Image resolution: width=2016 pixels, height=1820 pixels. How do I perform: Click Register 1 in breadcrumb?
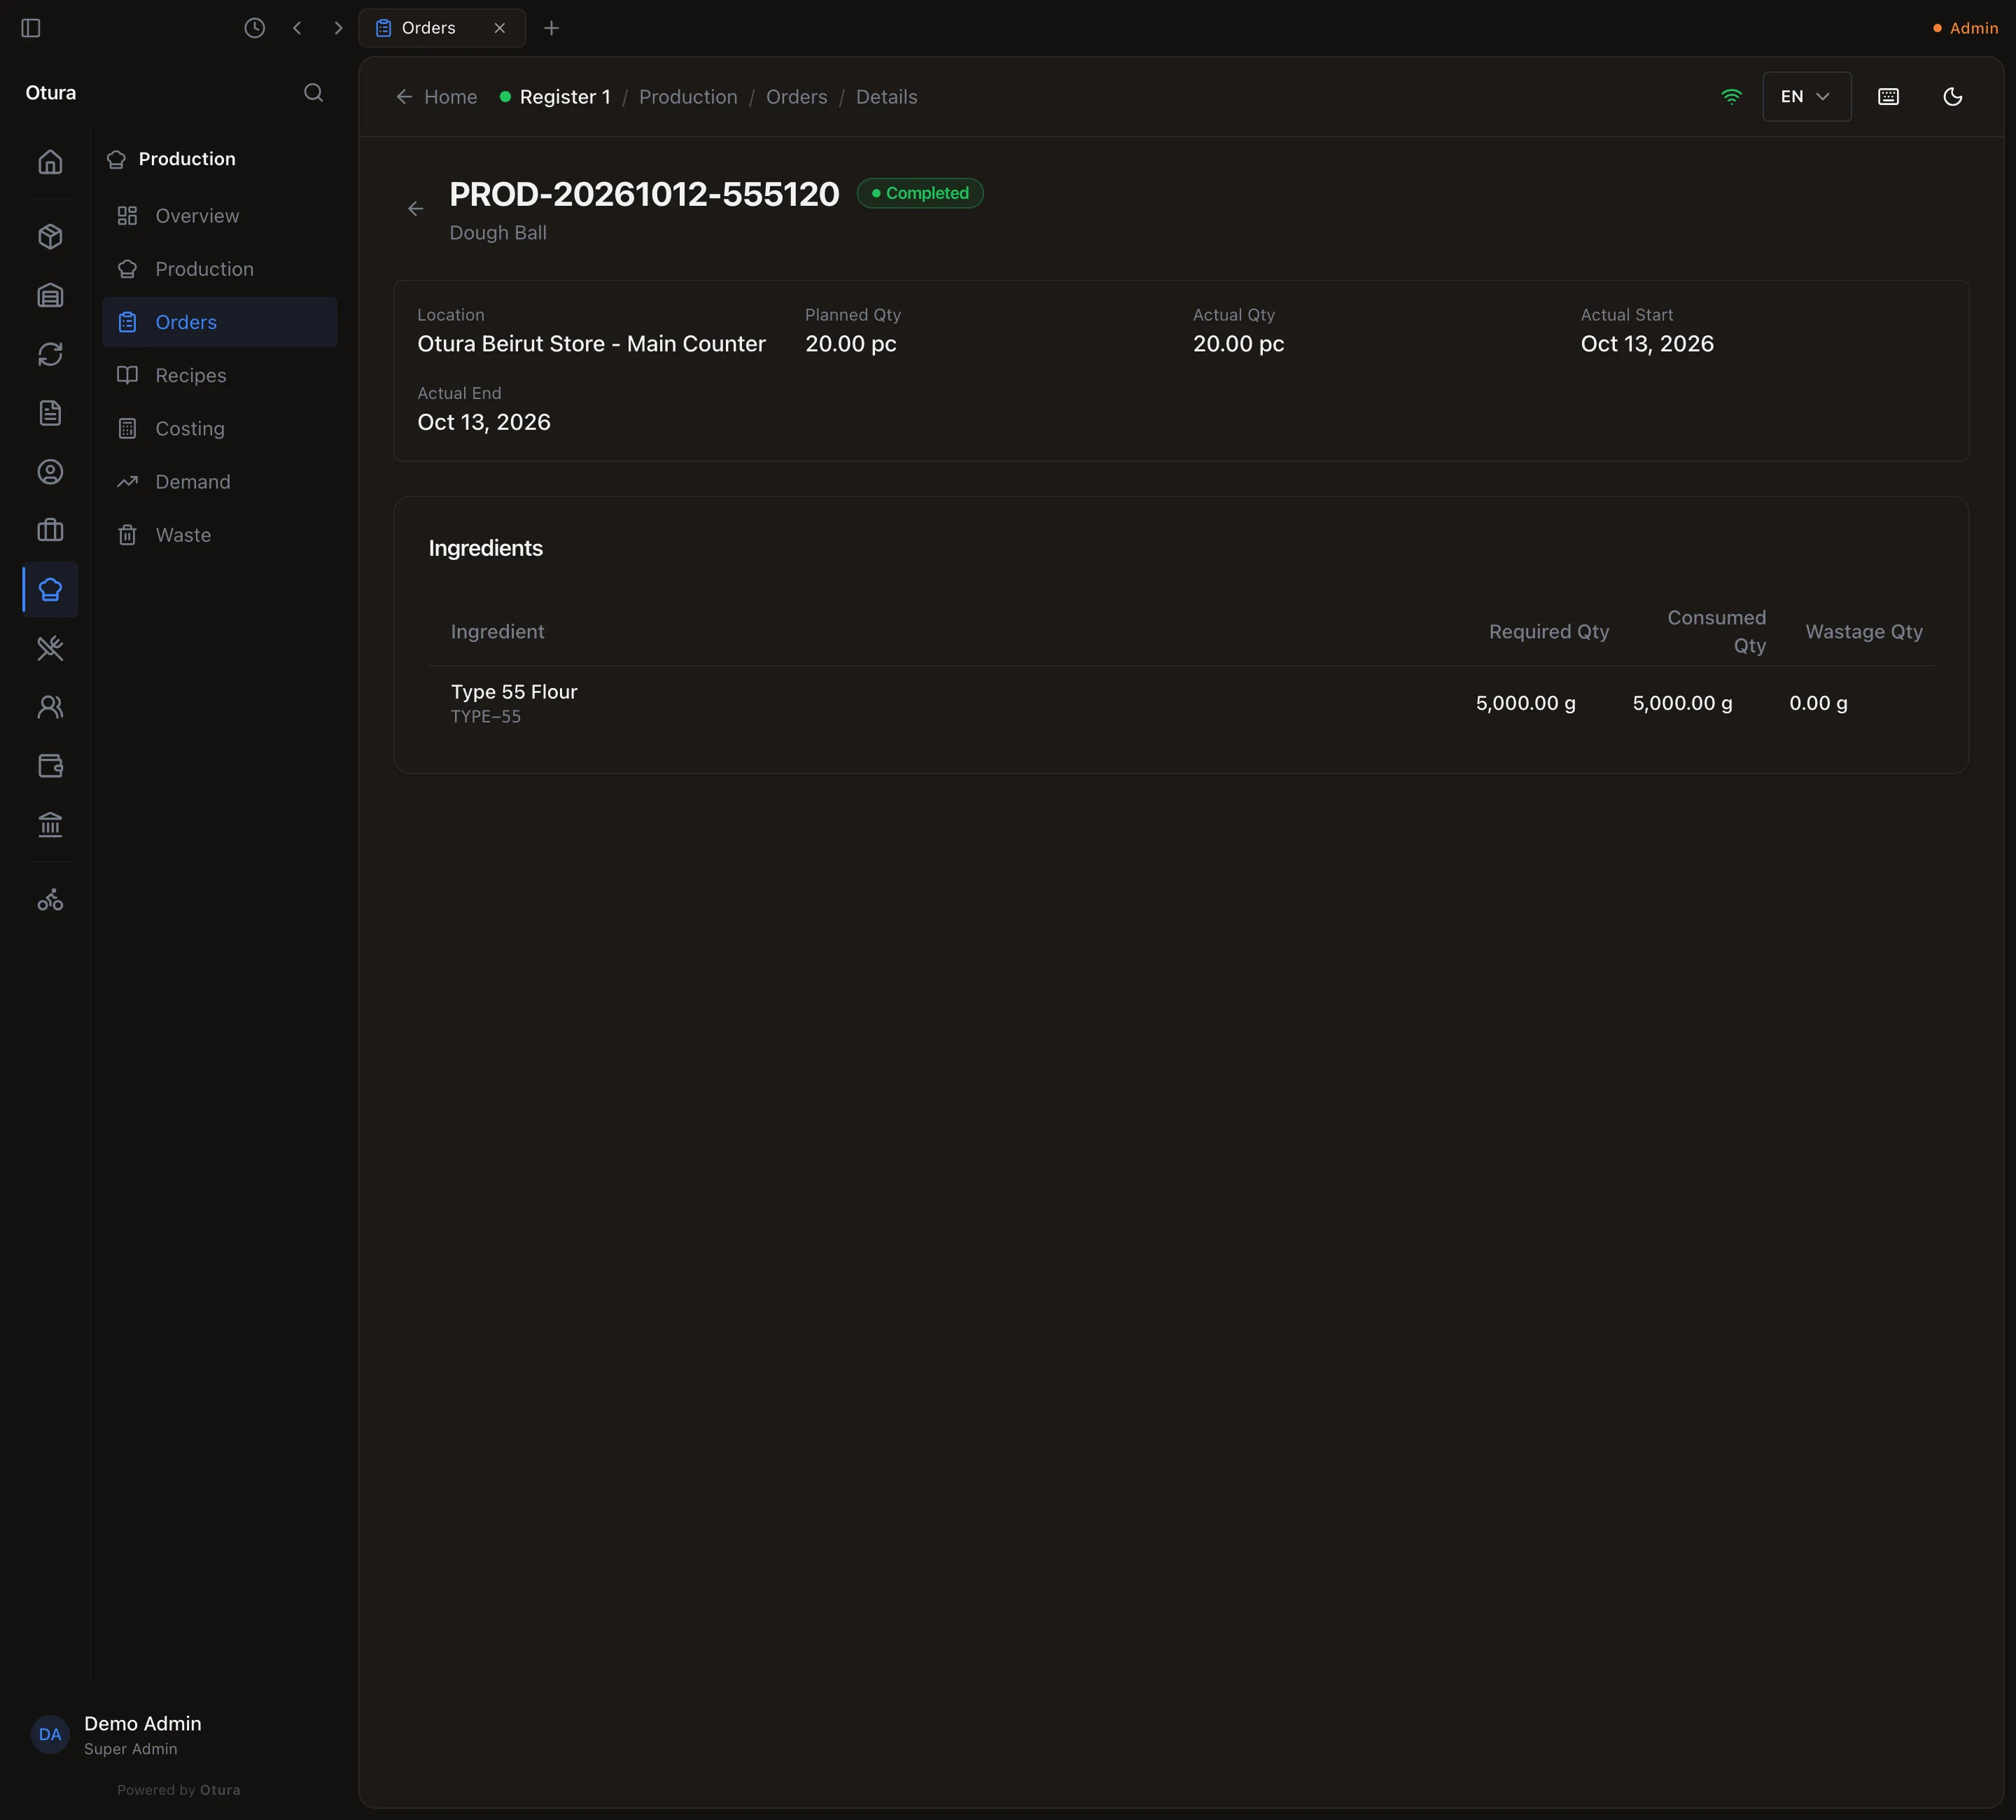coord(555,97)
